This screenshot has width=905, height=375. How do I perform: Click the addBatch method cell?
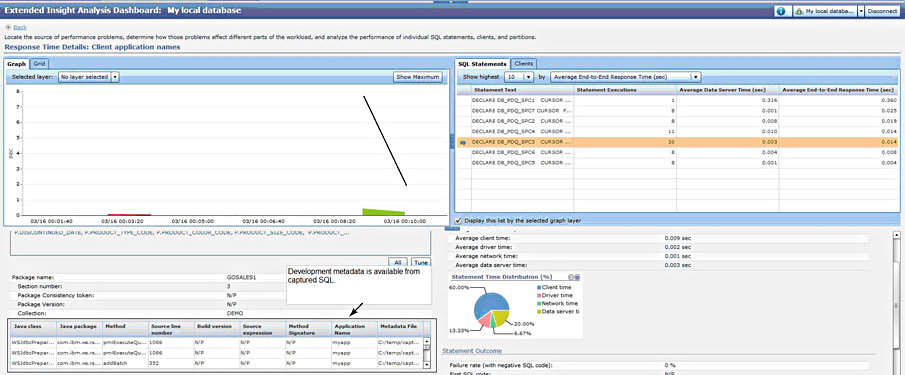tap(125, 364)
